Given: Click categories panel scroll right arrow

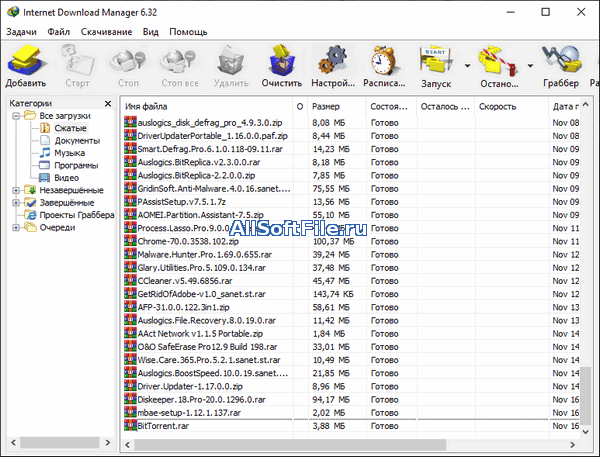Looking at the screenshot, I should coord(108,443).
